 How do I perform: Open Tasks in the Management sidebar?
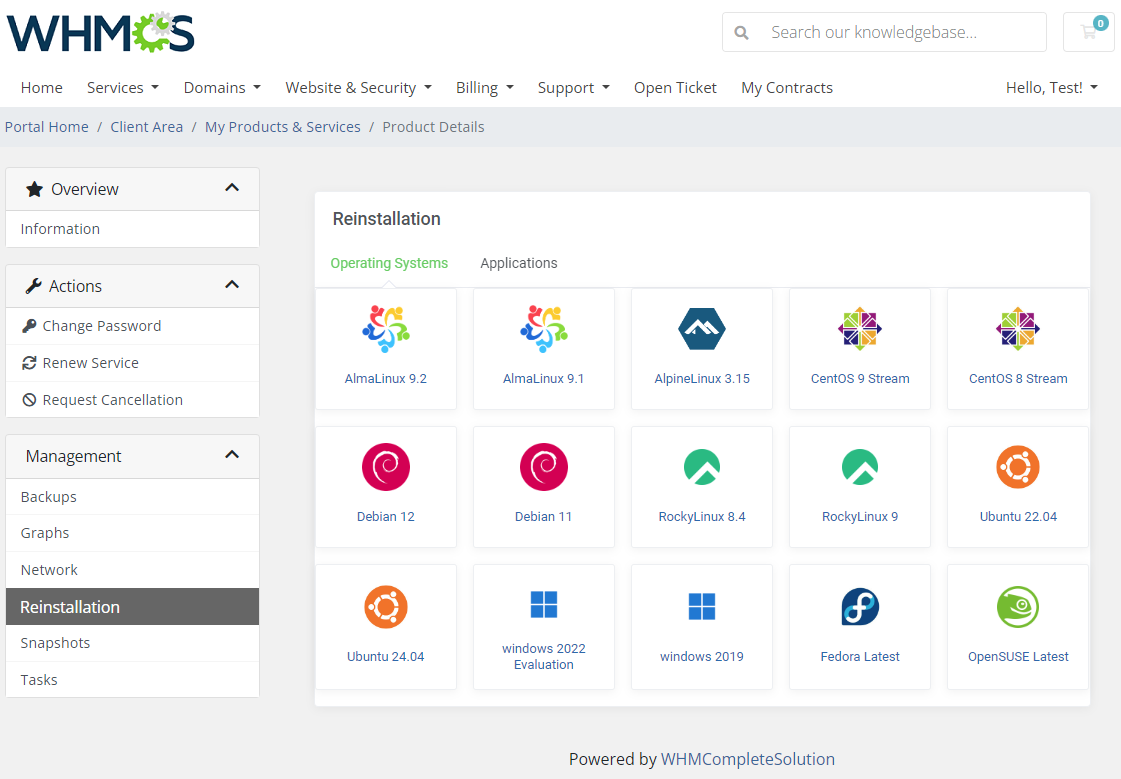[x=132, y=680]
